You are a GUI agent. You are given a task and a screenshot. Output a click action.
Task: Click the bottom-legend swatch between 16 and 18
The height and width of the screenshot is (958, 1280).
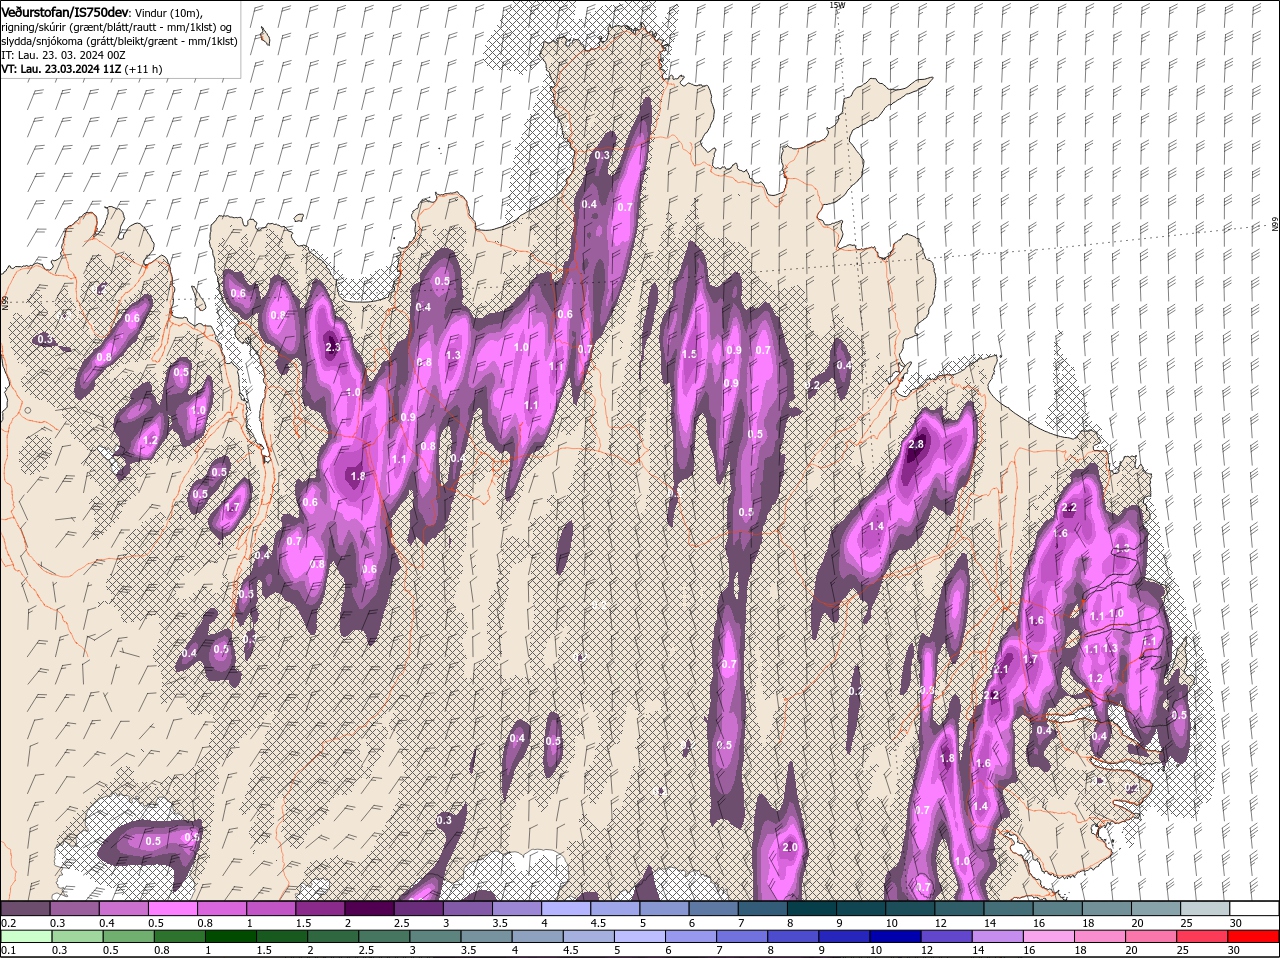[x=1050, y=936]
